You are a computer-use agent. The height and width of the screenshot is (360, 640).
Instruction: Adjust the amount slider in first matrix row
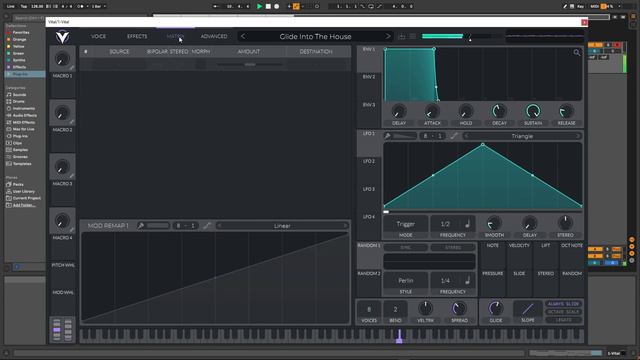tap(250, 64)
